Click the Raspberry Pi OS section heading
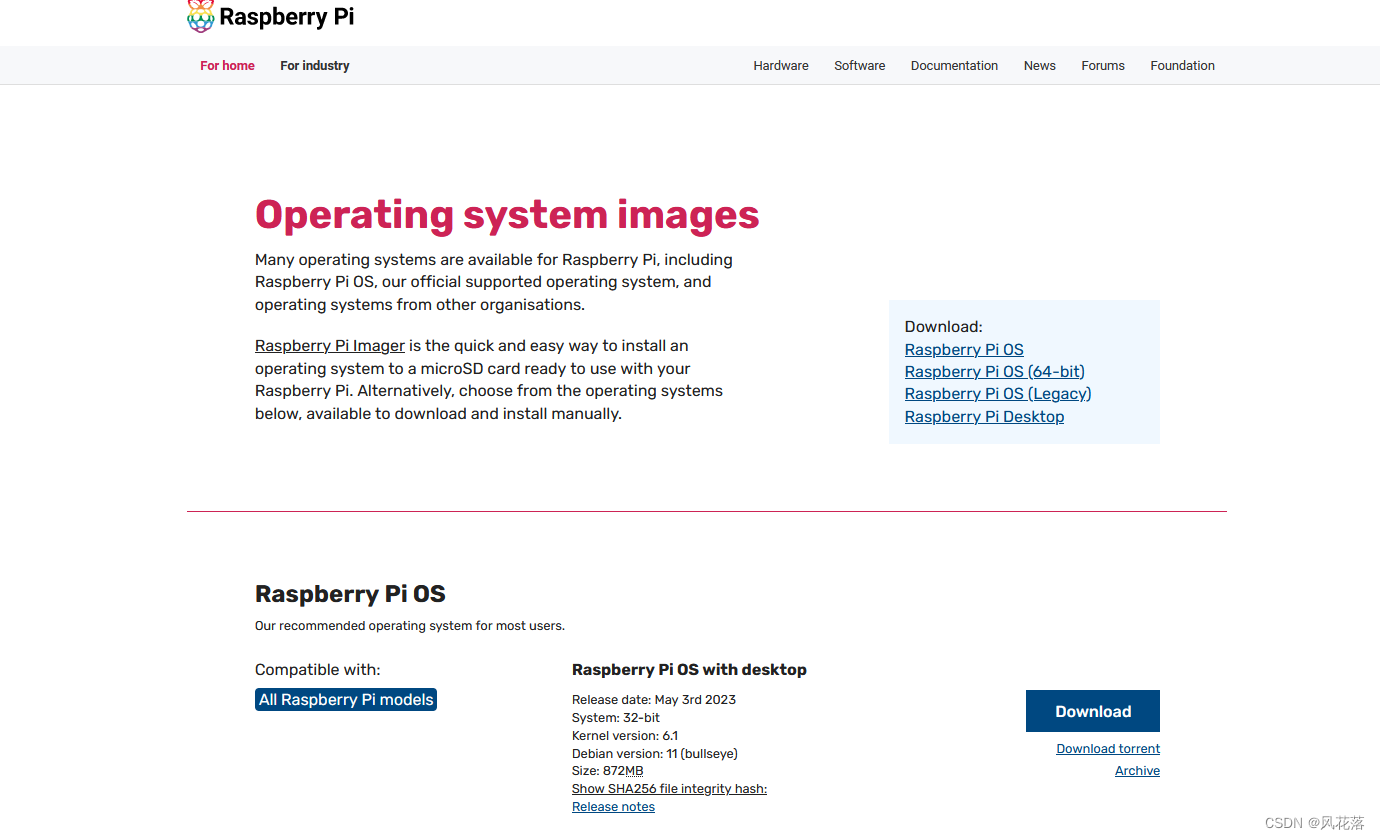The height and width of the screenshot is (840, 1380). [350, 594]
